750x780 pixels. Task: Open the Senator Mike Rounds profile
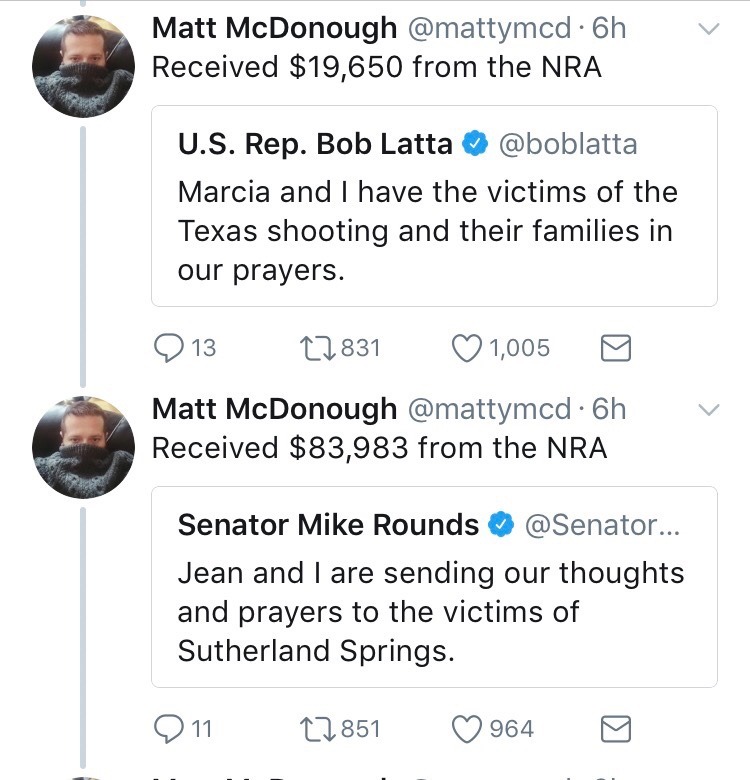(x=328, y=525)
